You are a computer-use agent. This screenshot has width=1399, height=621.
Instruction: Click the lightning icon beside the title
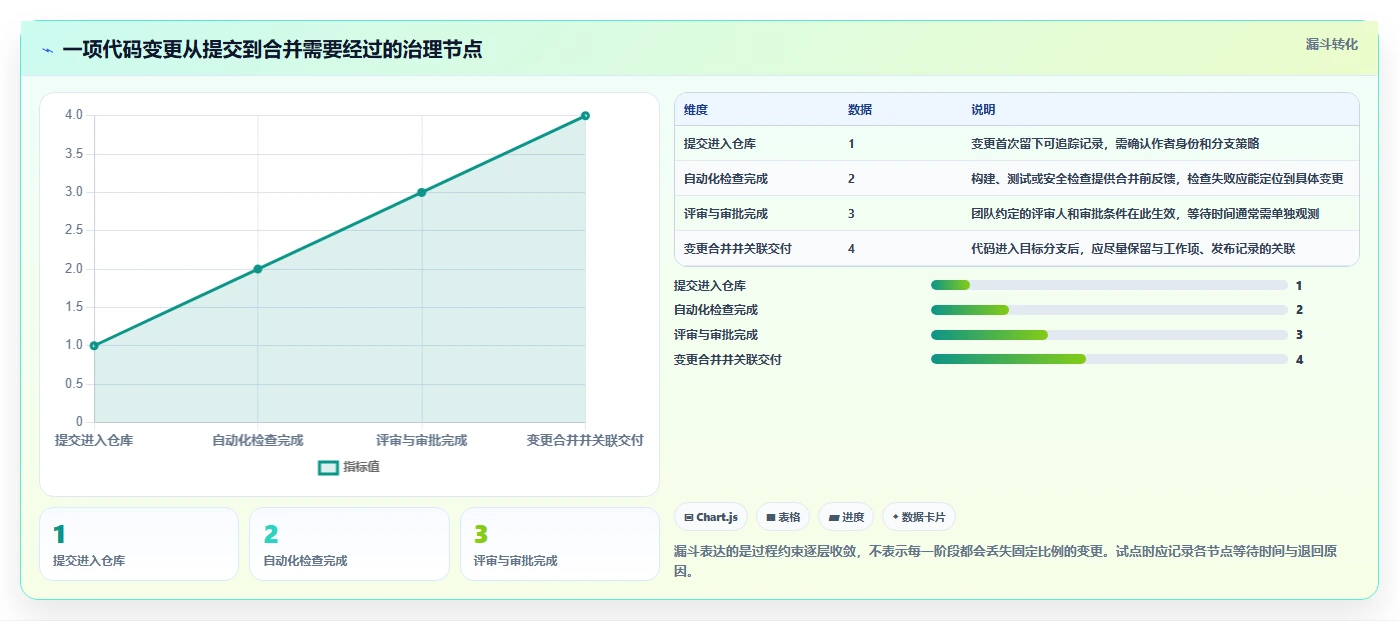click(x=47, y=50)
